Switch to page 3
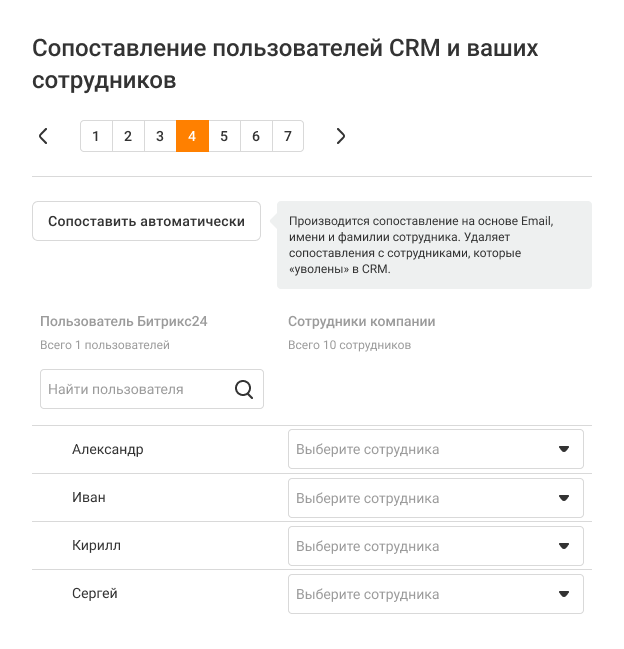Viewport: 624px width, 649px height. pyautogui.click(x=160, y=136)
